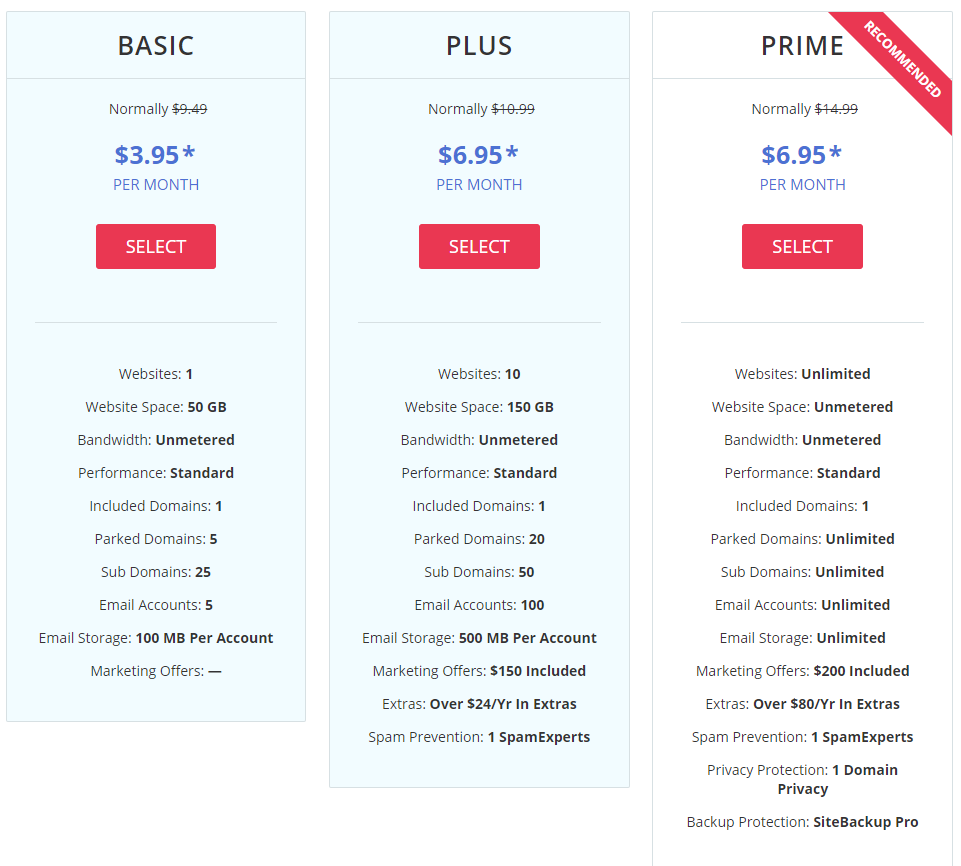
Task: Click the PRIME plan heading
Action: point(802,46)
